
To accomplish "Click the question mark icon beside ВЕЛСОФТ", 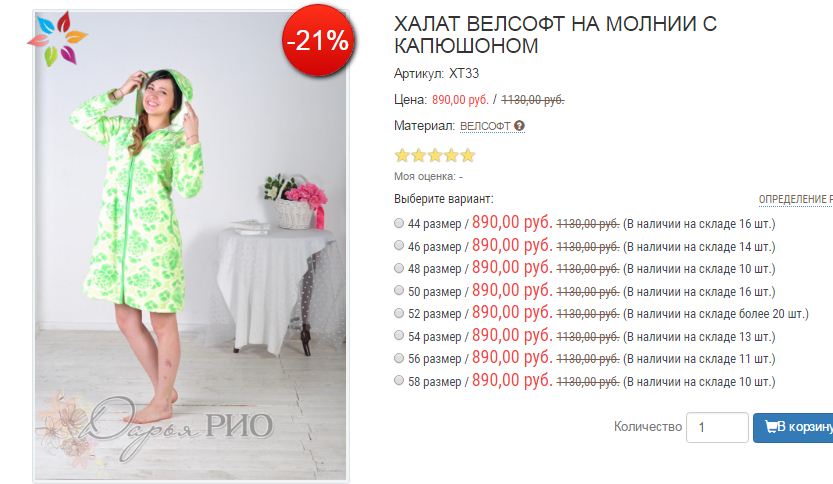I will [x=519, y=126].
